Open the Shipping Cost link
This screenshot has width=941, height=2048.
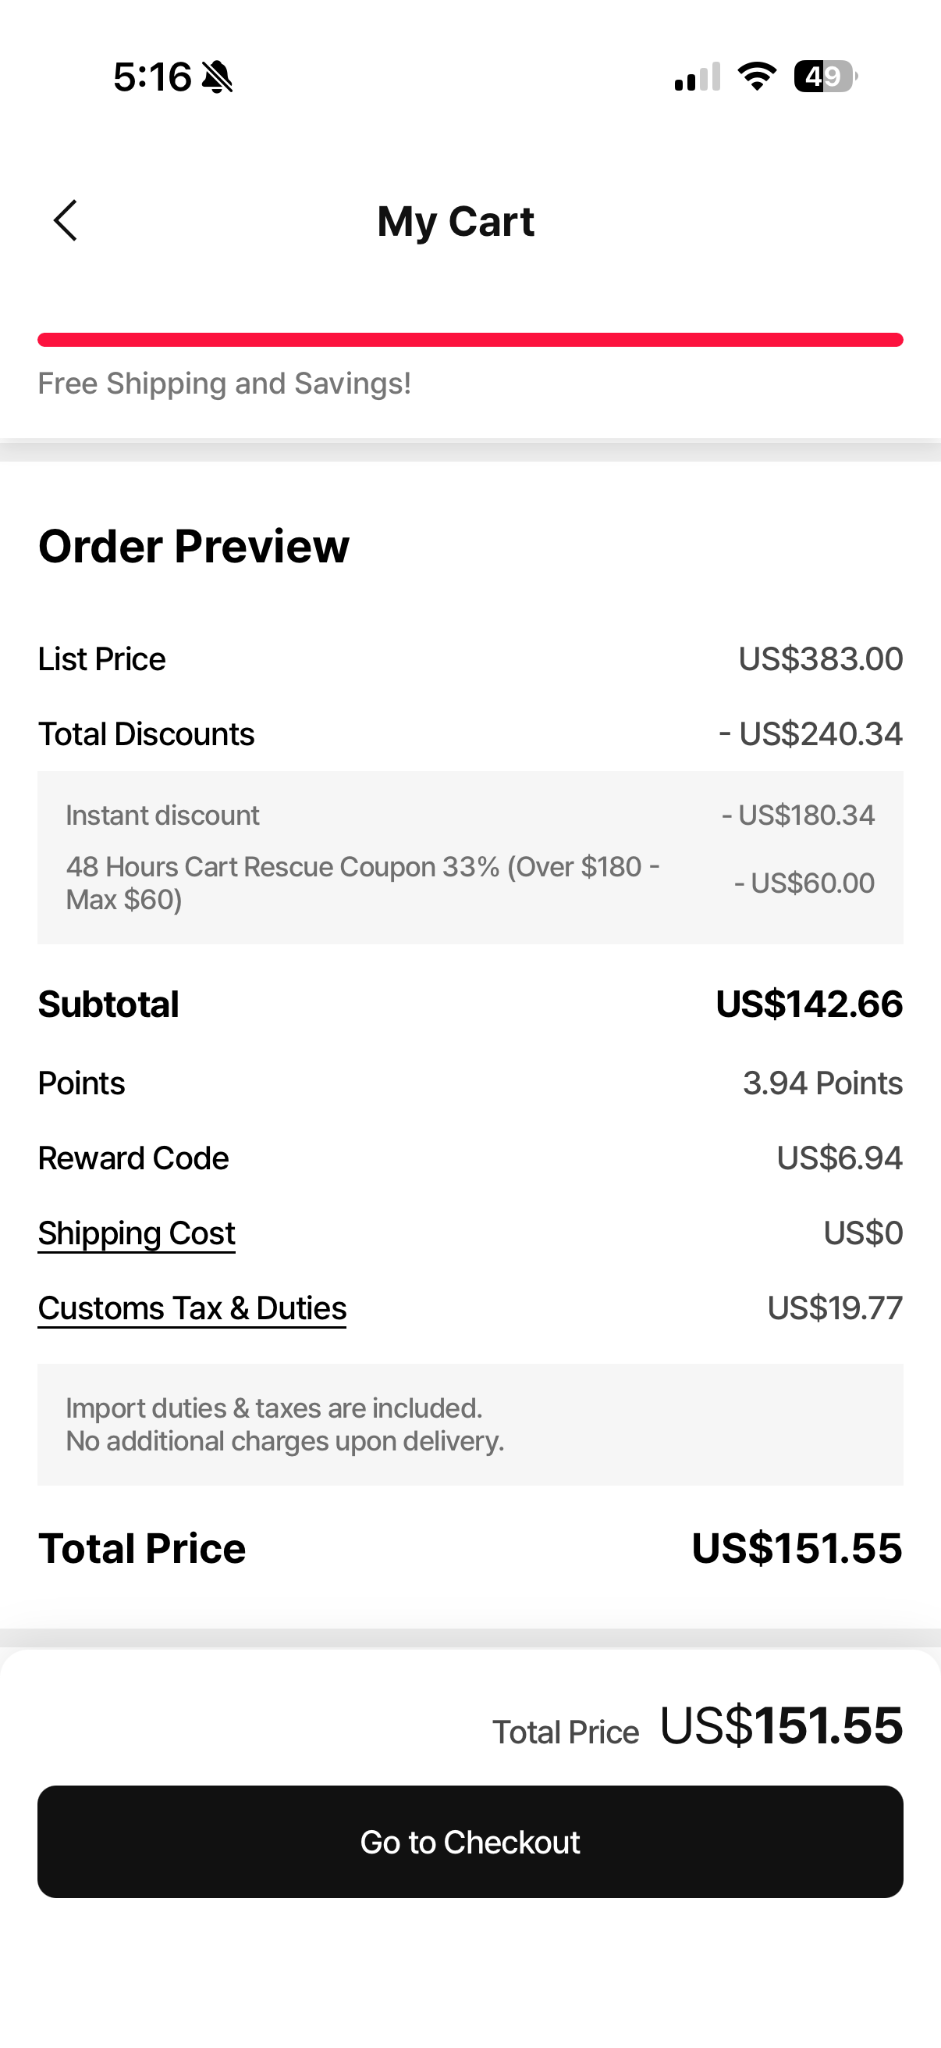137,1233
